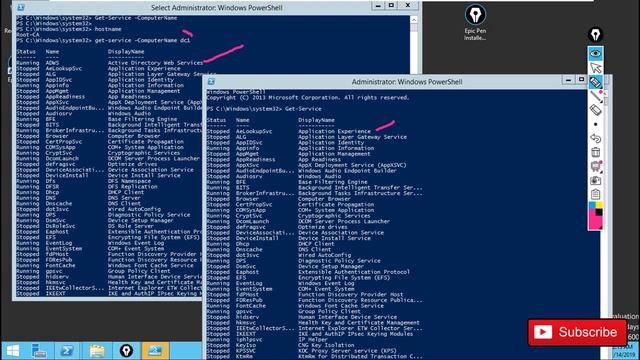
Task: Open the Windows Start button
Action: click(13, 351)
